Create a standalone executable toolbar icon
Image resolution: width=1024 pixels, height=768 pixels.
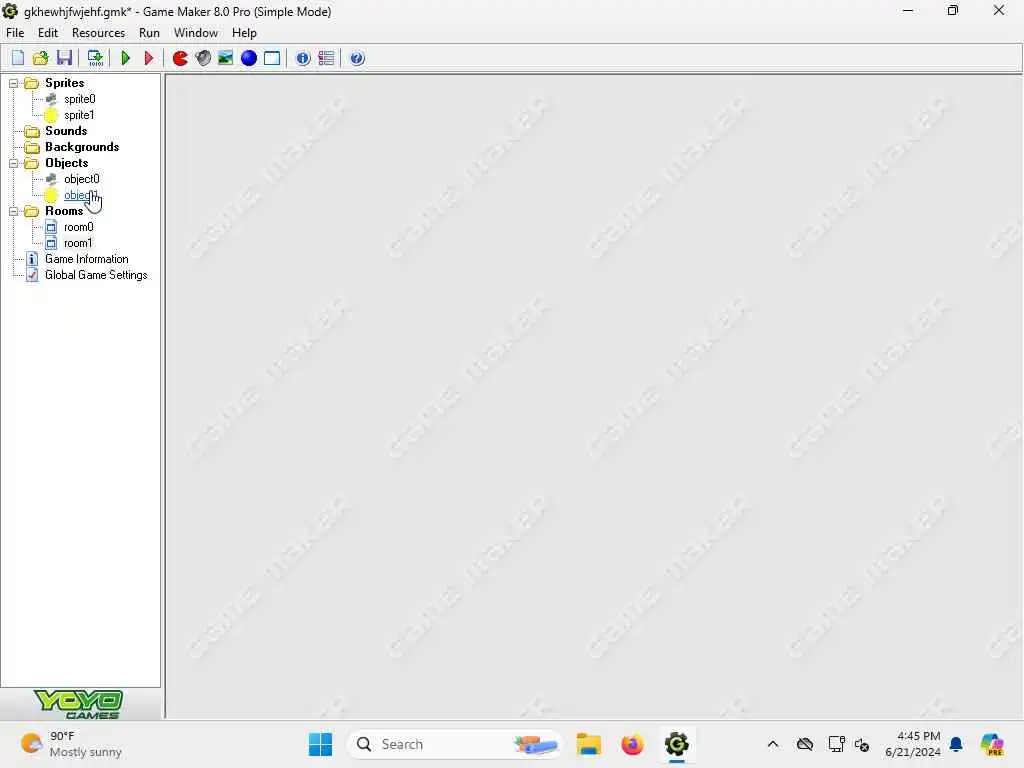[95, 58]
